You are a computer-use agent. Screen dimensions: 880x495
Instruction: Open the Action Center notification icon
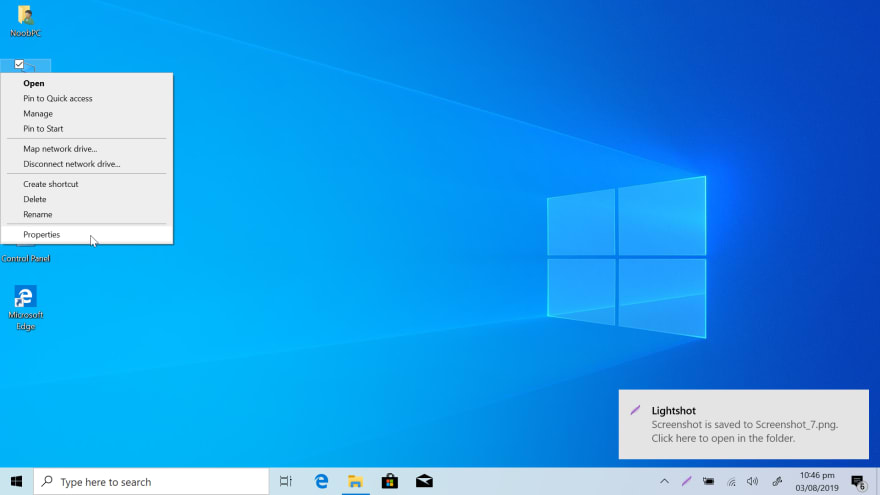click(858, 482)
